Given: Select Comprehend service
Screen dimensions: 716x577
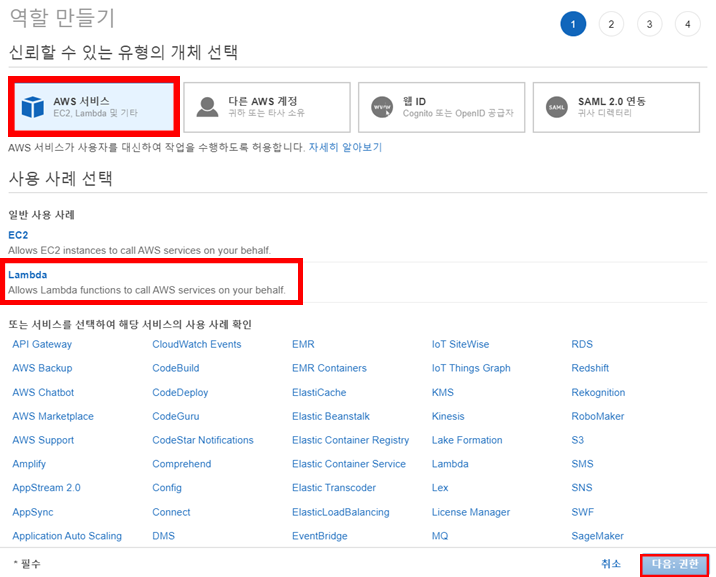Looking at the screenshot, I should point(182,464).
